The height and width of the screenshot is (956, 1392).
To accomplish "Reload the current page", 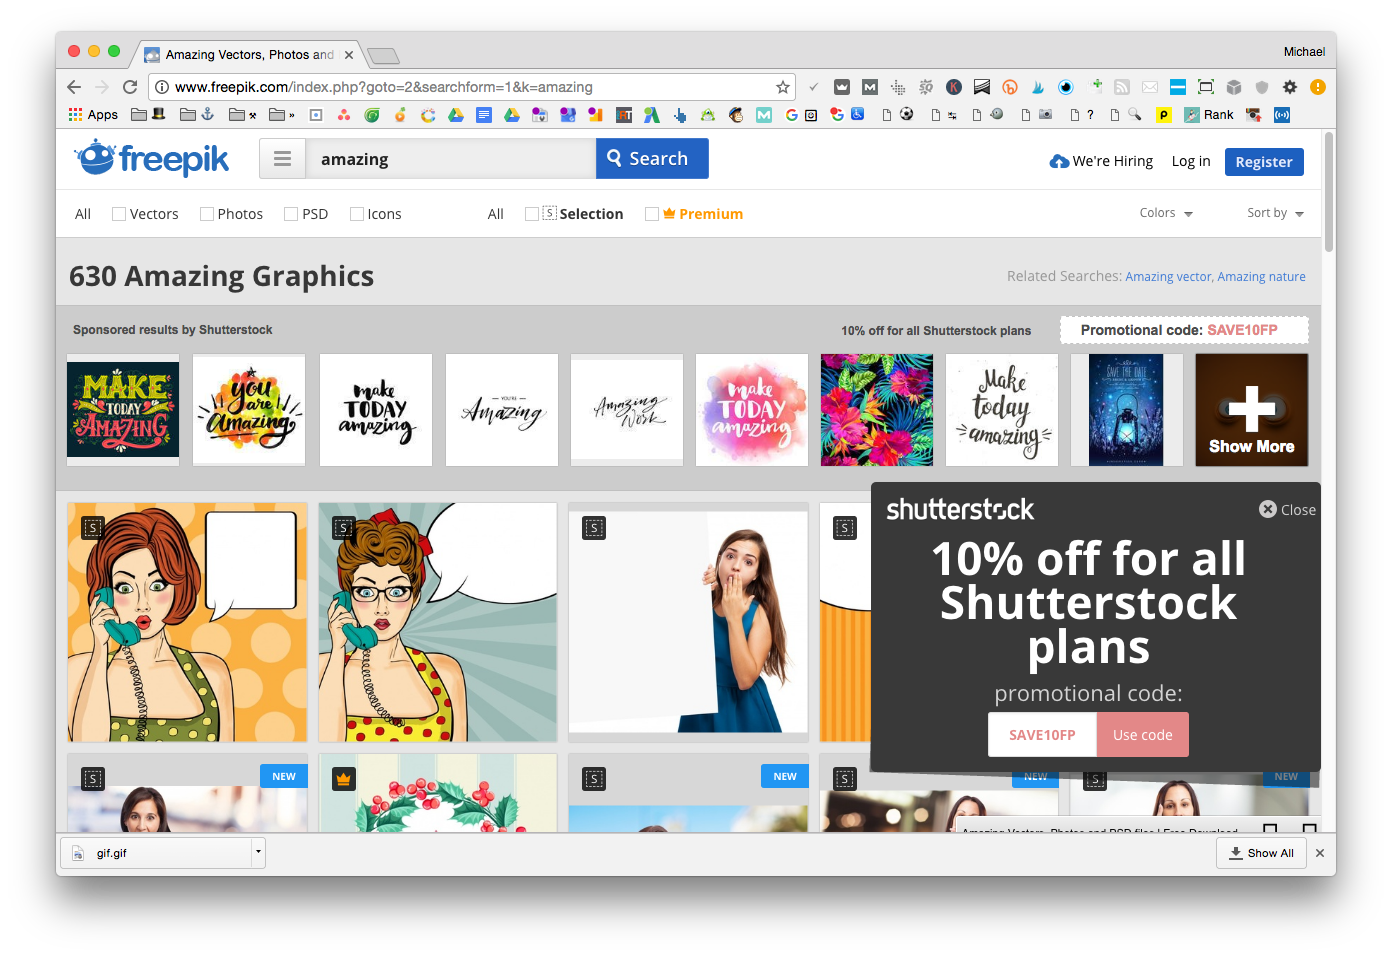I will click(130, 87).
